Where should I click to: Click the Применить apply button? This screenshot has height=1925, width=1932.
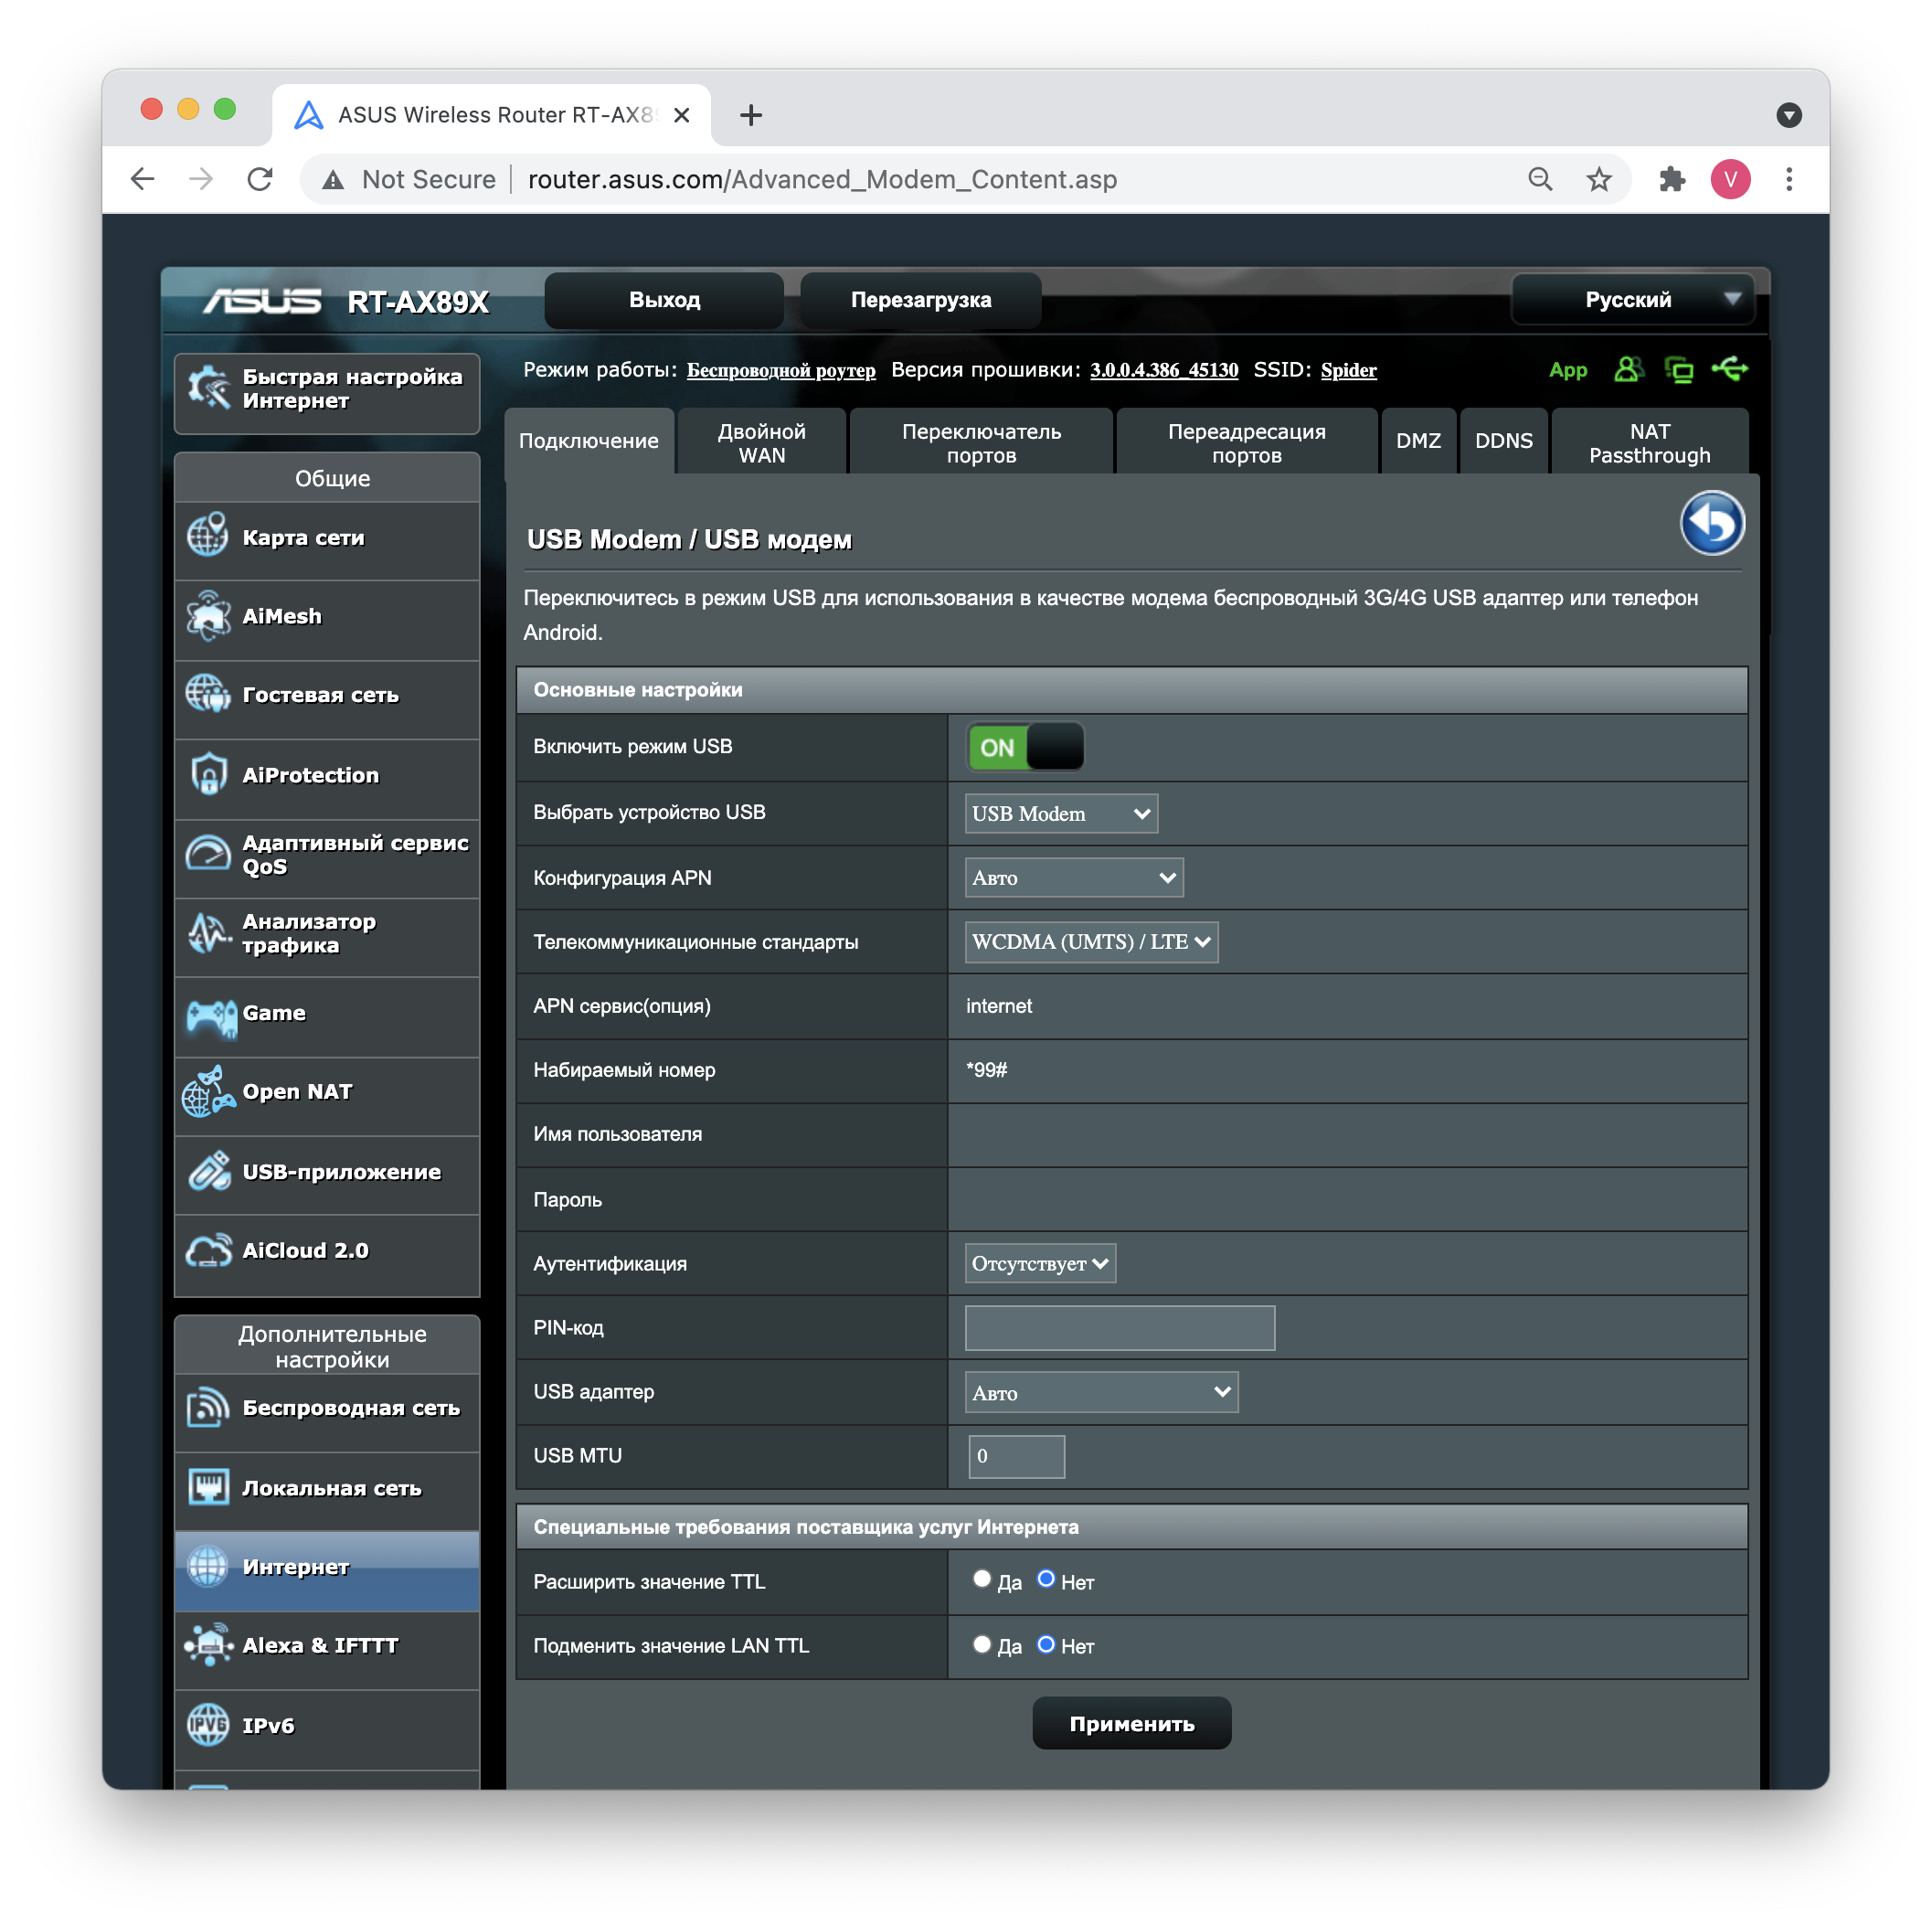click(1131, 1724)
